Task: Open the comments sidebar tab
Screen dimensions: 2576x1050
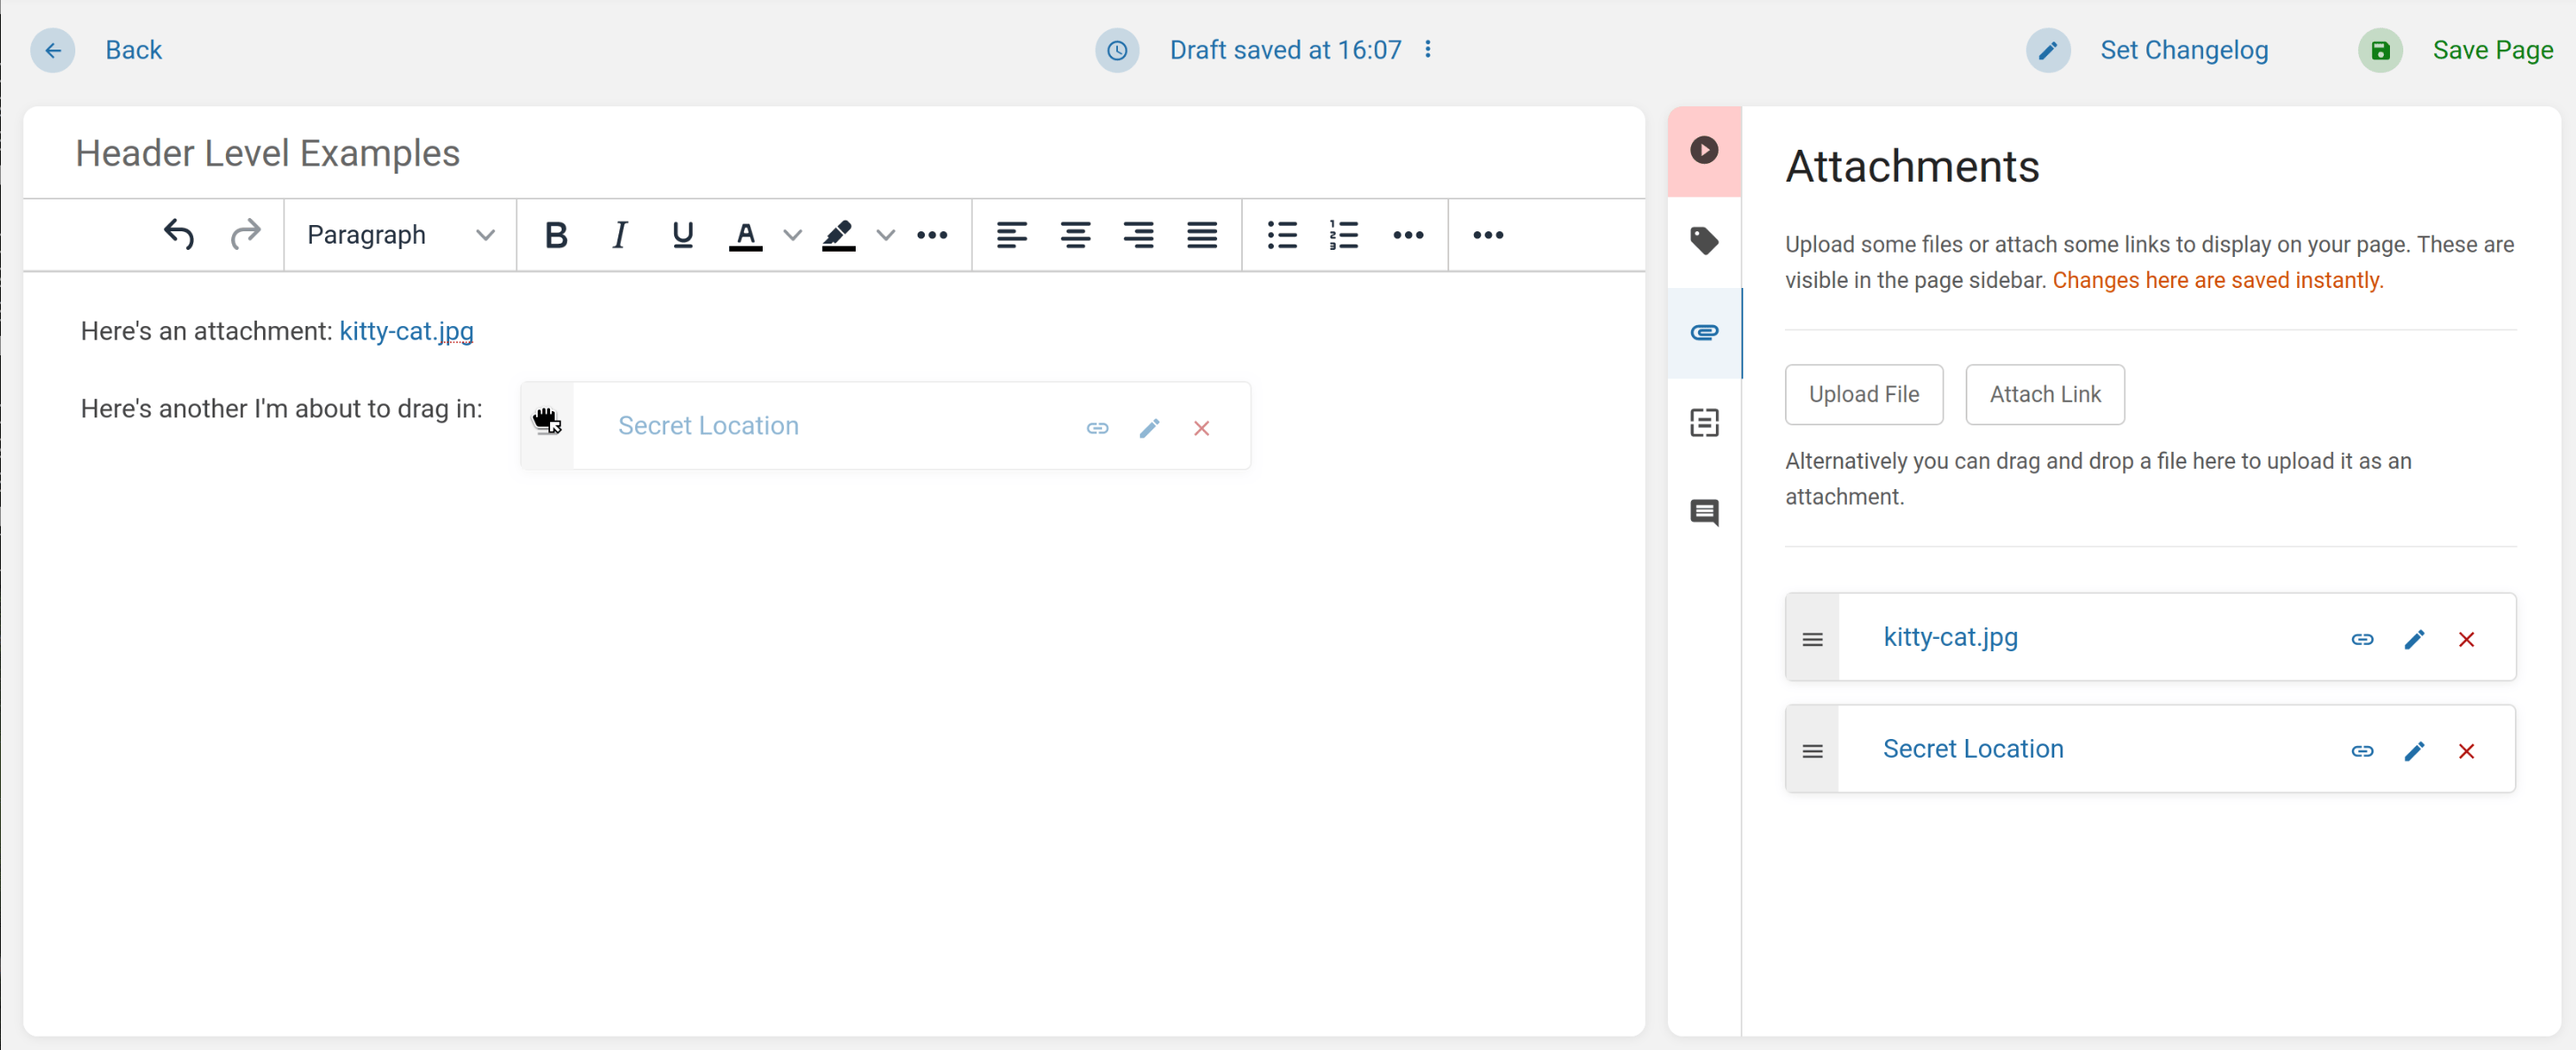Action: point(1704,513)
